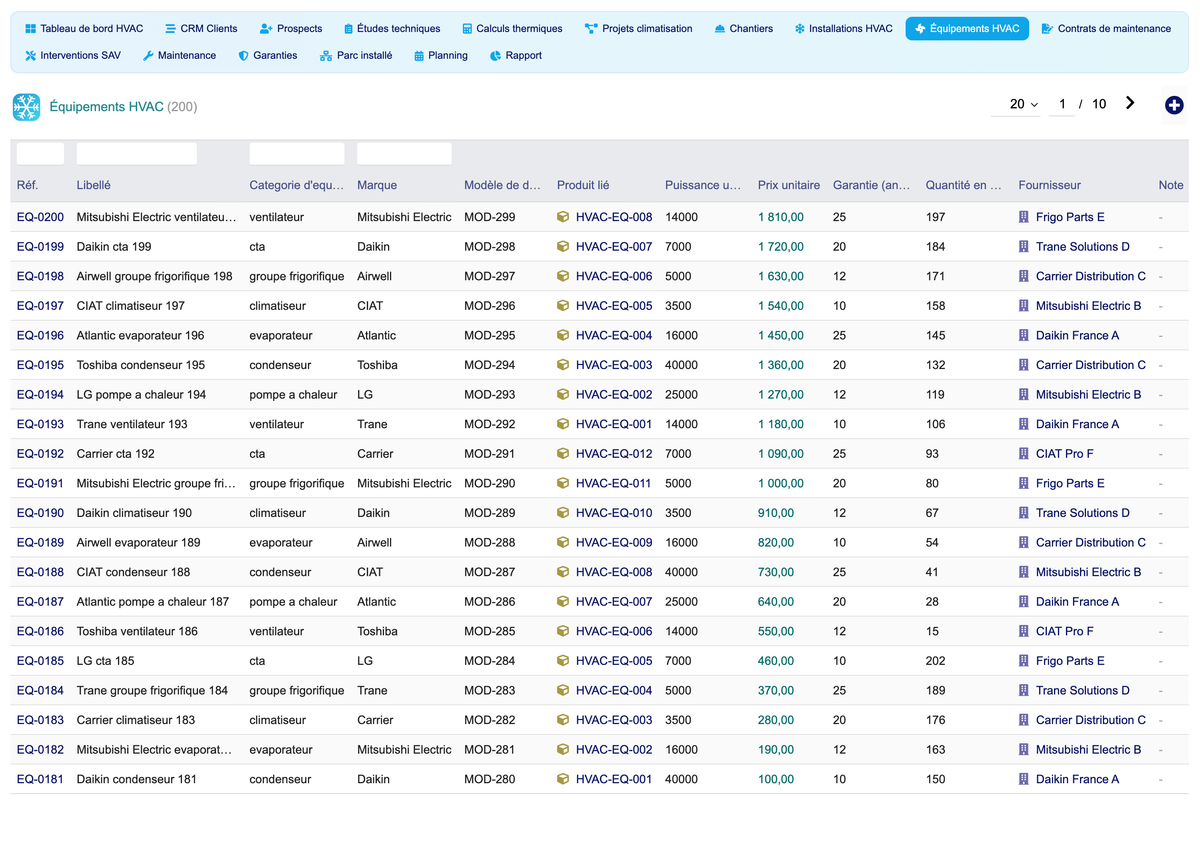Click product cube icon in EQ-0184 row
The height and width of the screenshot is (842, 1200).
pyautogui.click(x=563, y=691)
